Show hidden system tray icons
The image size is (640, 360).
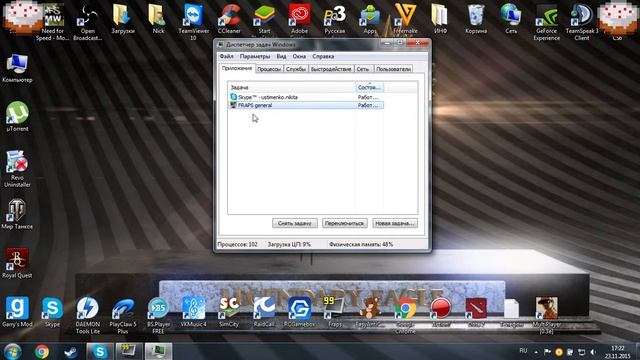coord(536,352)
